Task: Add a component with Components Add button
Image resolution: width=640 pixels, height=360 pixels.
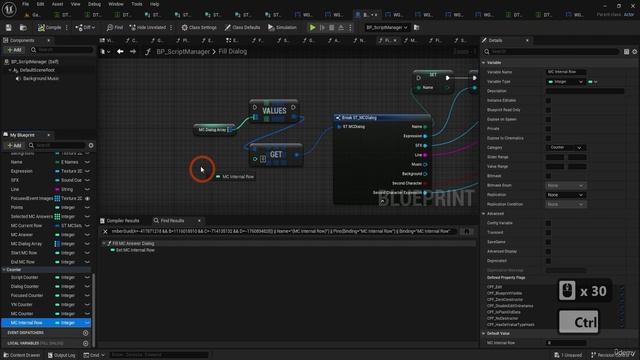Action: point(14,50)
